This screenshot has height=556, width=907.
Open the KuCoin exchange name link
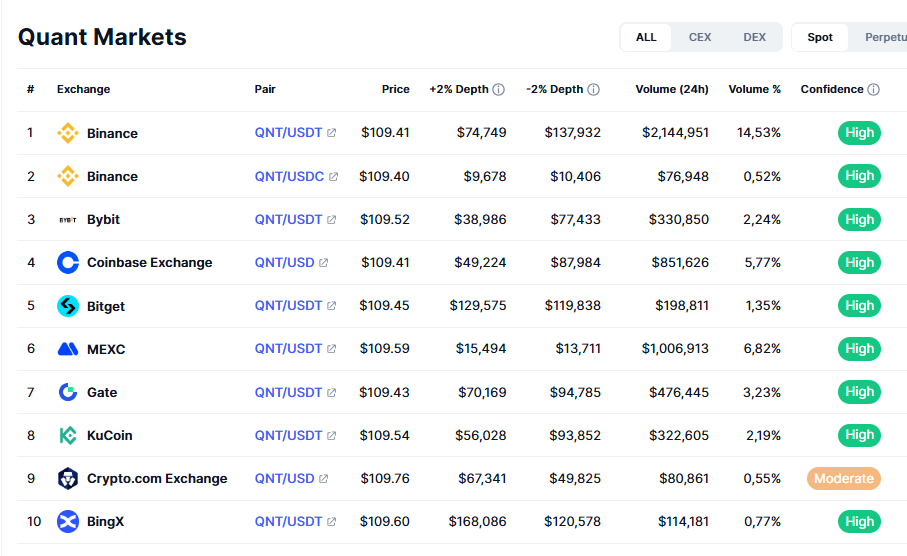point(109,435)
